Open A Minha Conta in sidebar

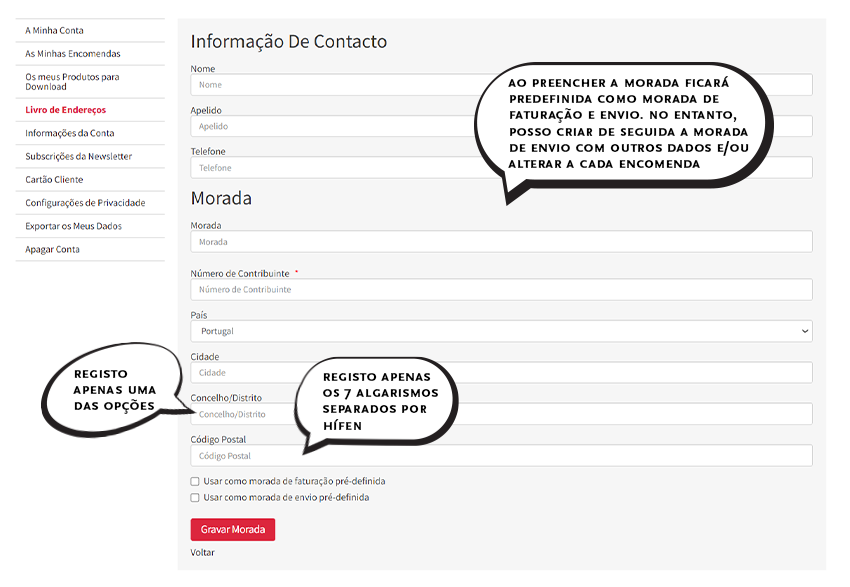[54, 31]
